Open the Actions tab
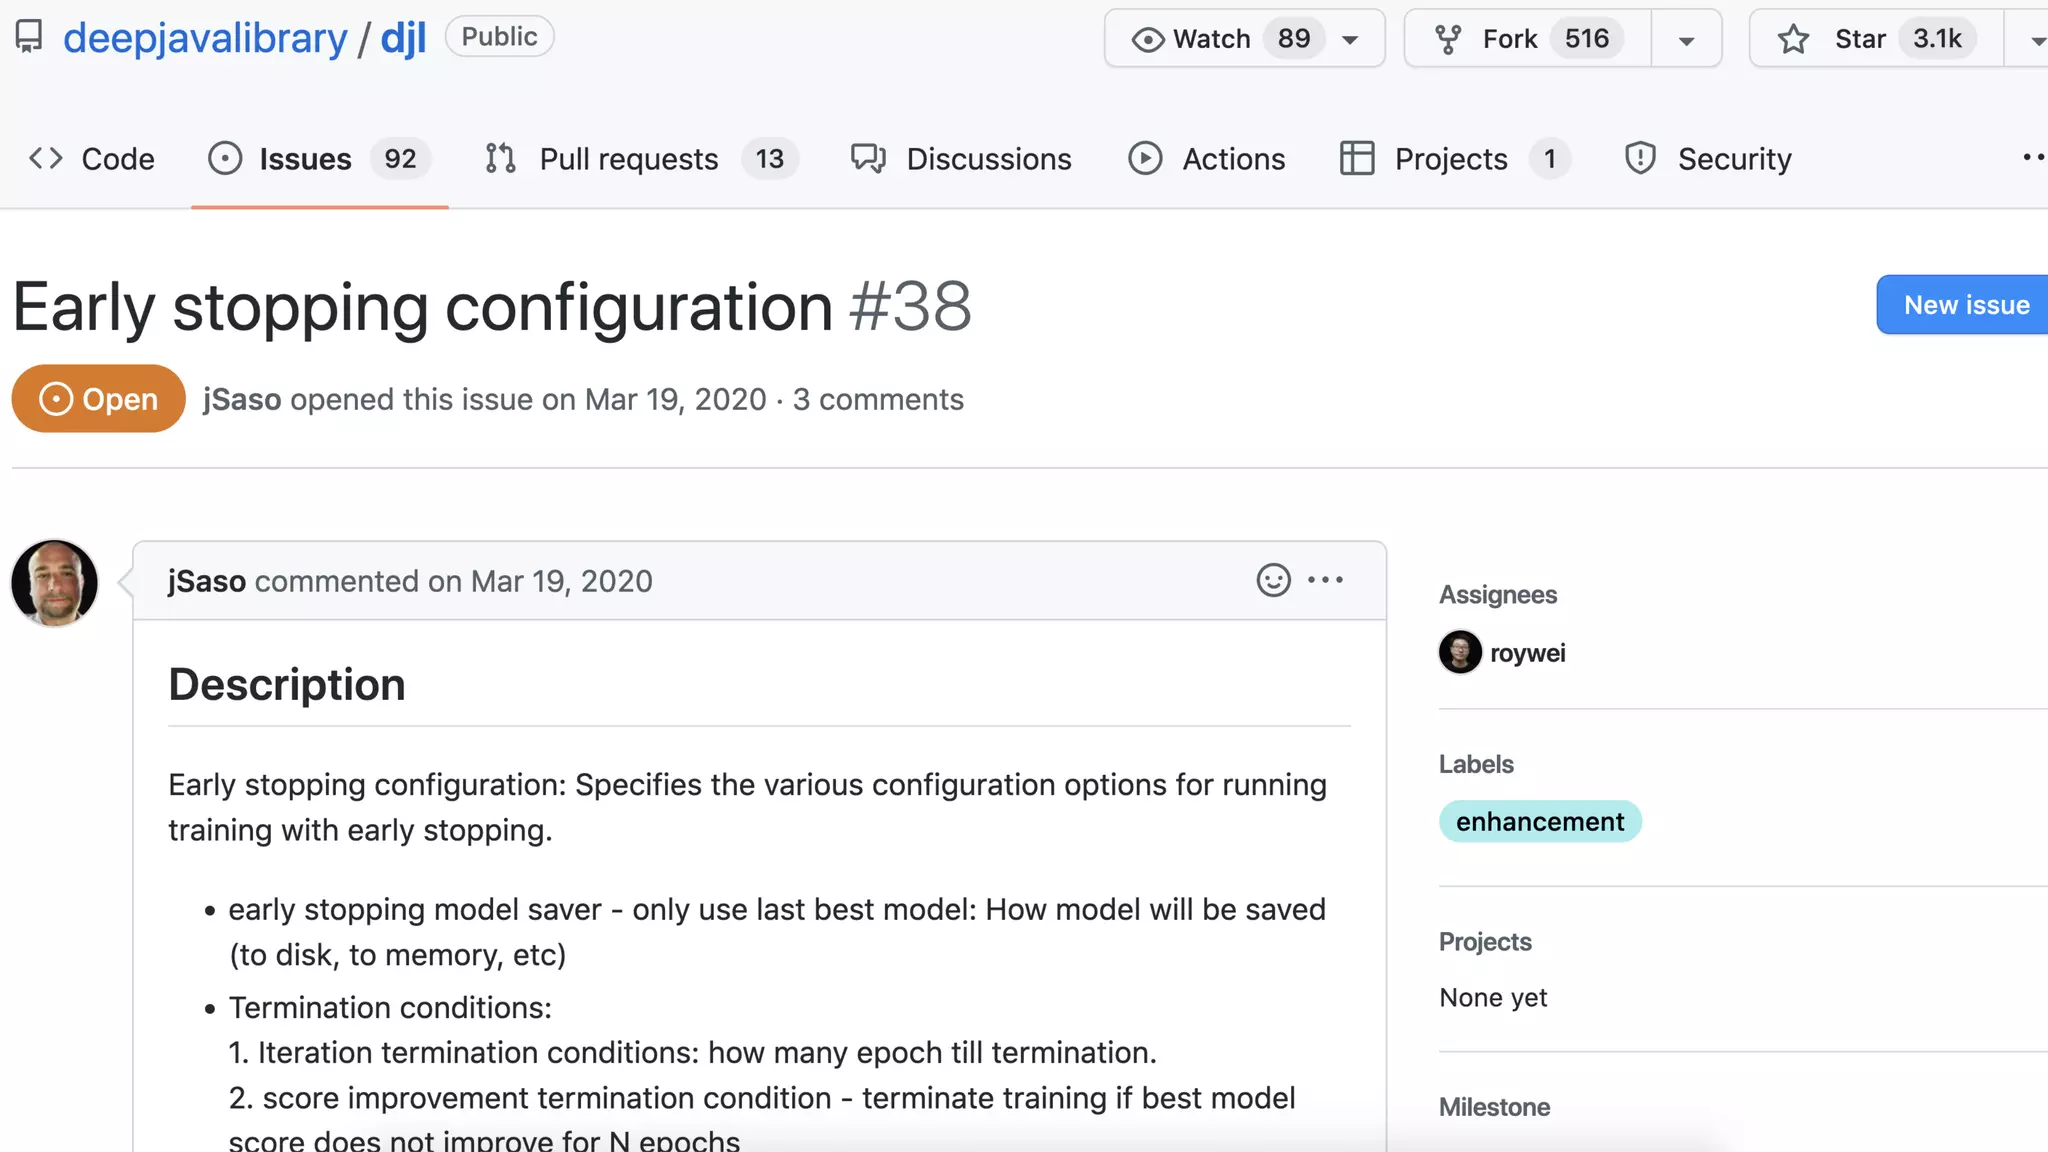Viewport: 2048px width, 1152px height. 1206,159
